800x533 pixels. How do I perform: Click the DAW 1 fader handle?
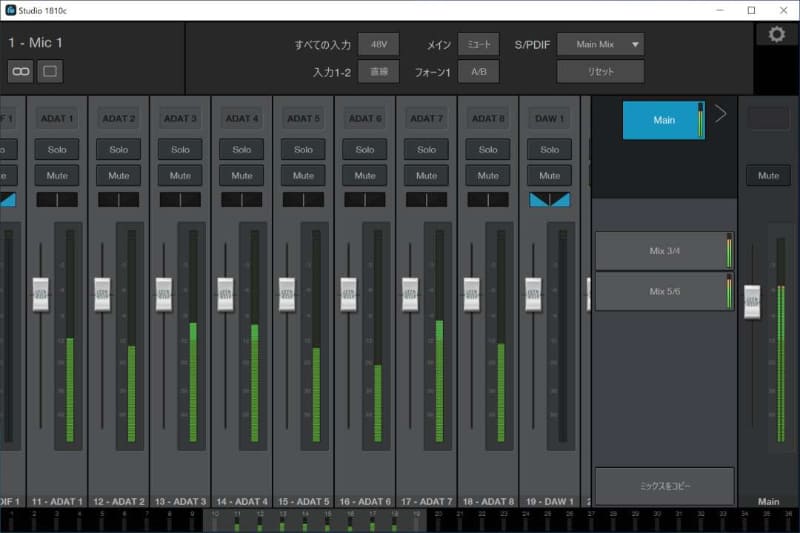(x=533, y=294)
